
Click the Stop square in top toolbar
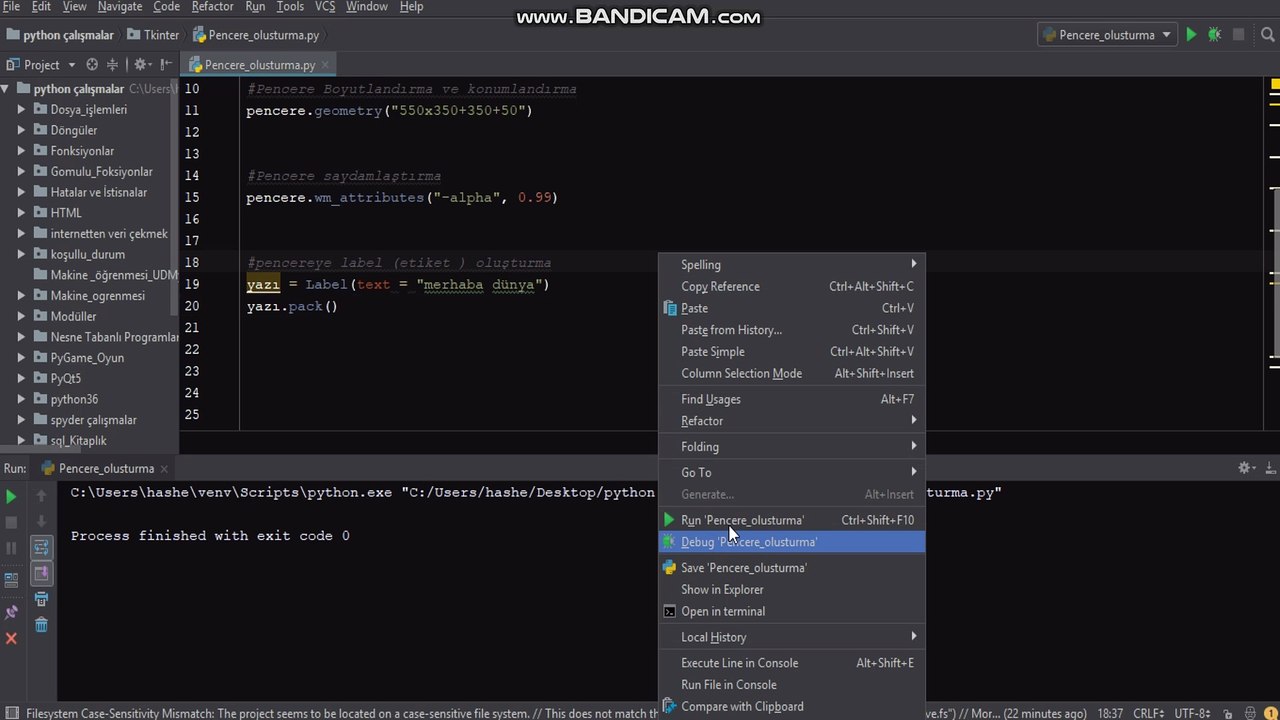click(1238, 35)
